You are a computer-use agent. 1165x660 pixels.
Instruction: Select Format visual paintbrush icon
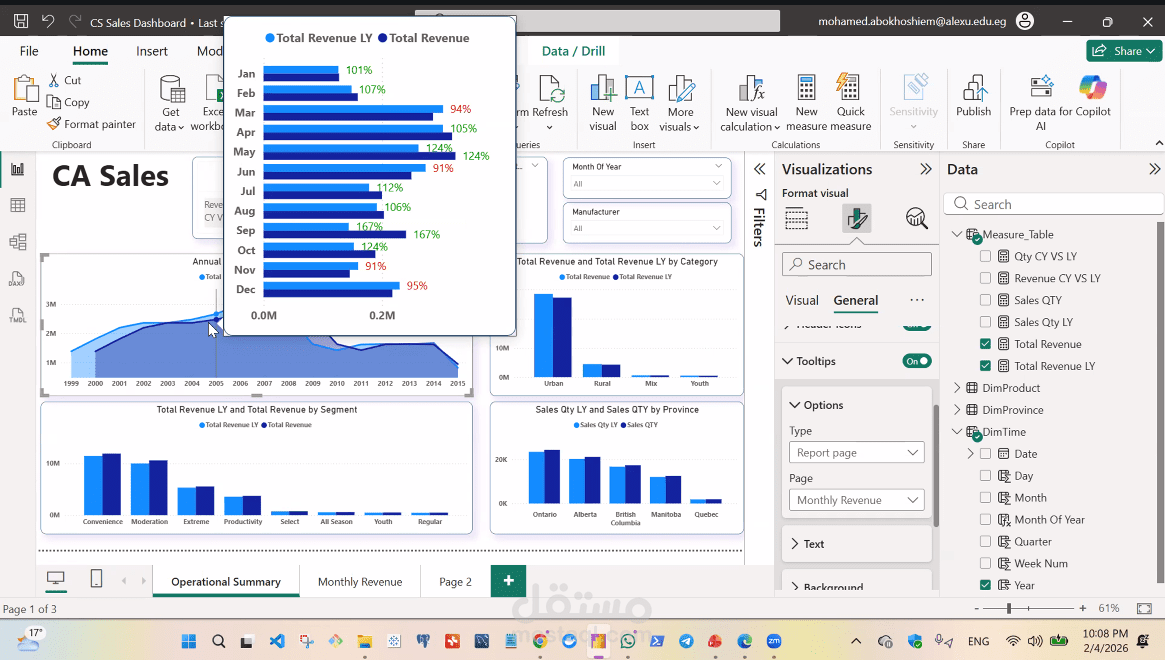pos(857,219)
